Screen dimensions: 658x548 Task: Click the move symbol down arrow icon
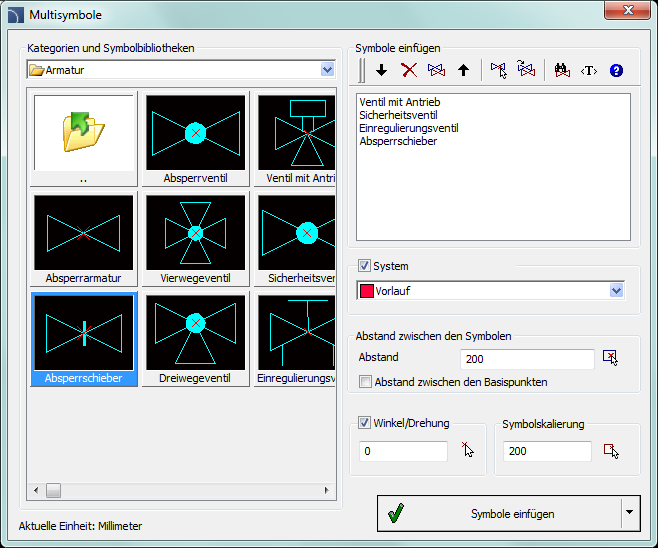[x=381, y=70]
